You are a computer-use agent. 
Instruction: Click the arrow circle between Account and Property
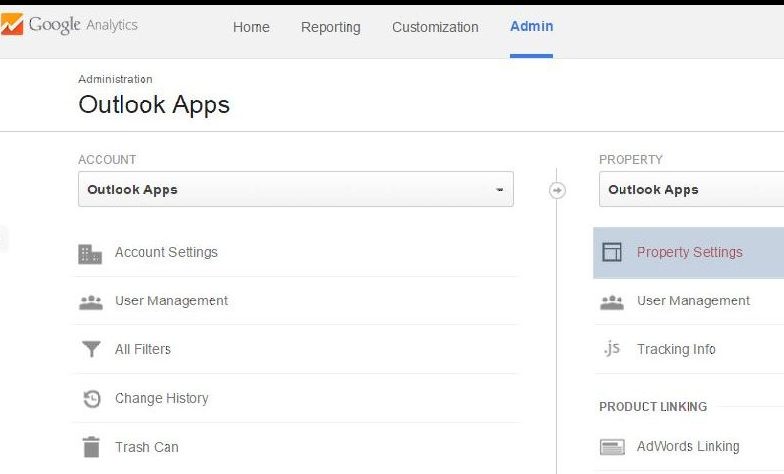click(x=557, y=190)
